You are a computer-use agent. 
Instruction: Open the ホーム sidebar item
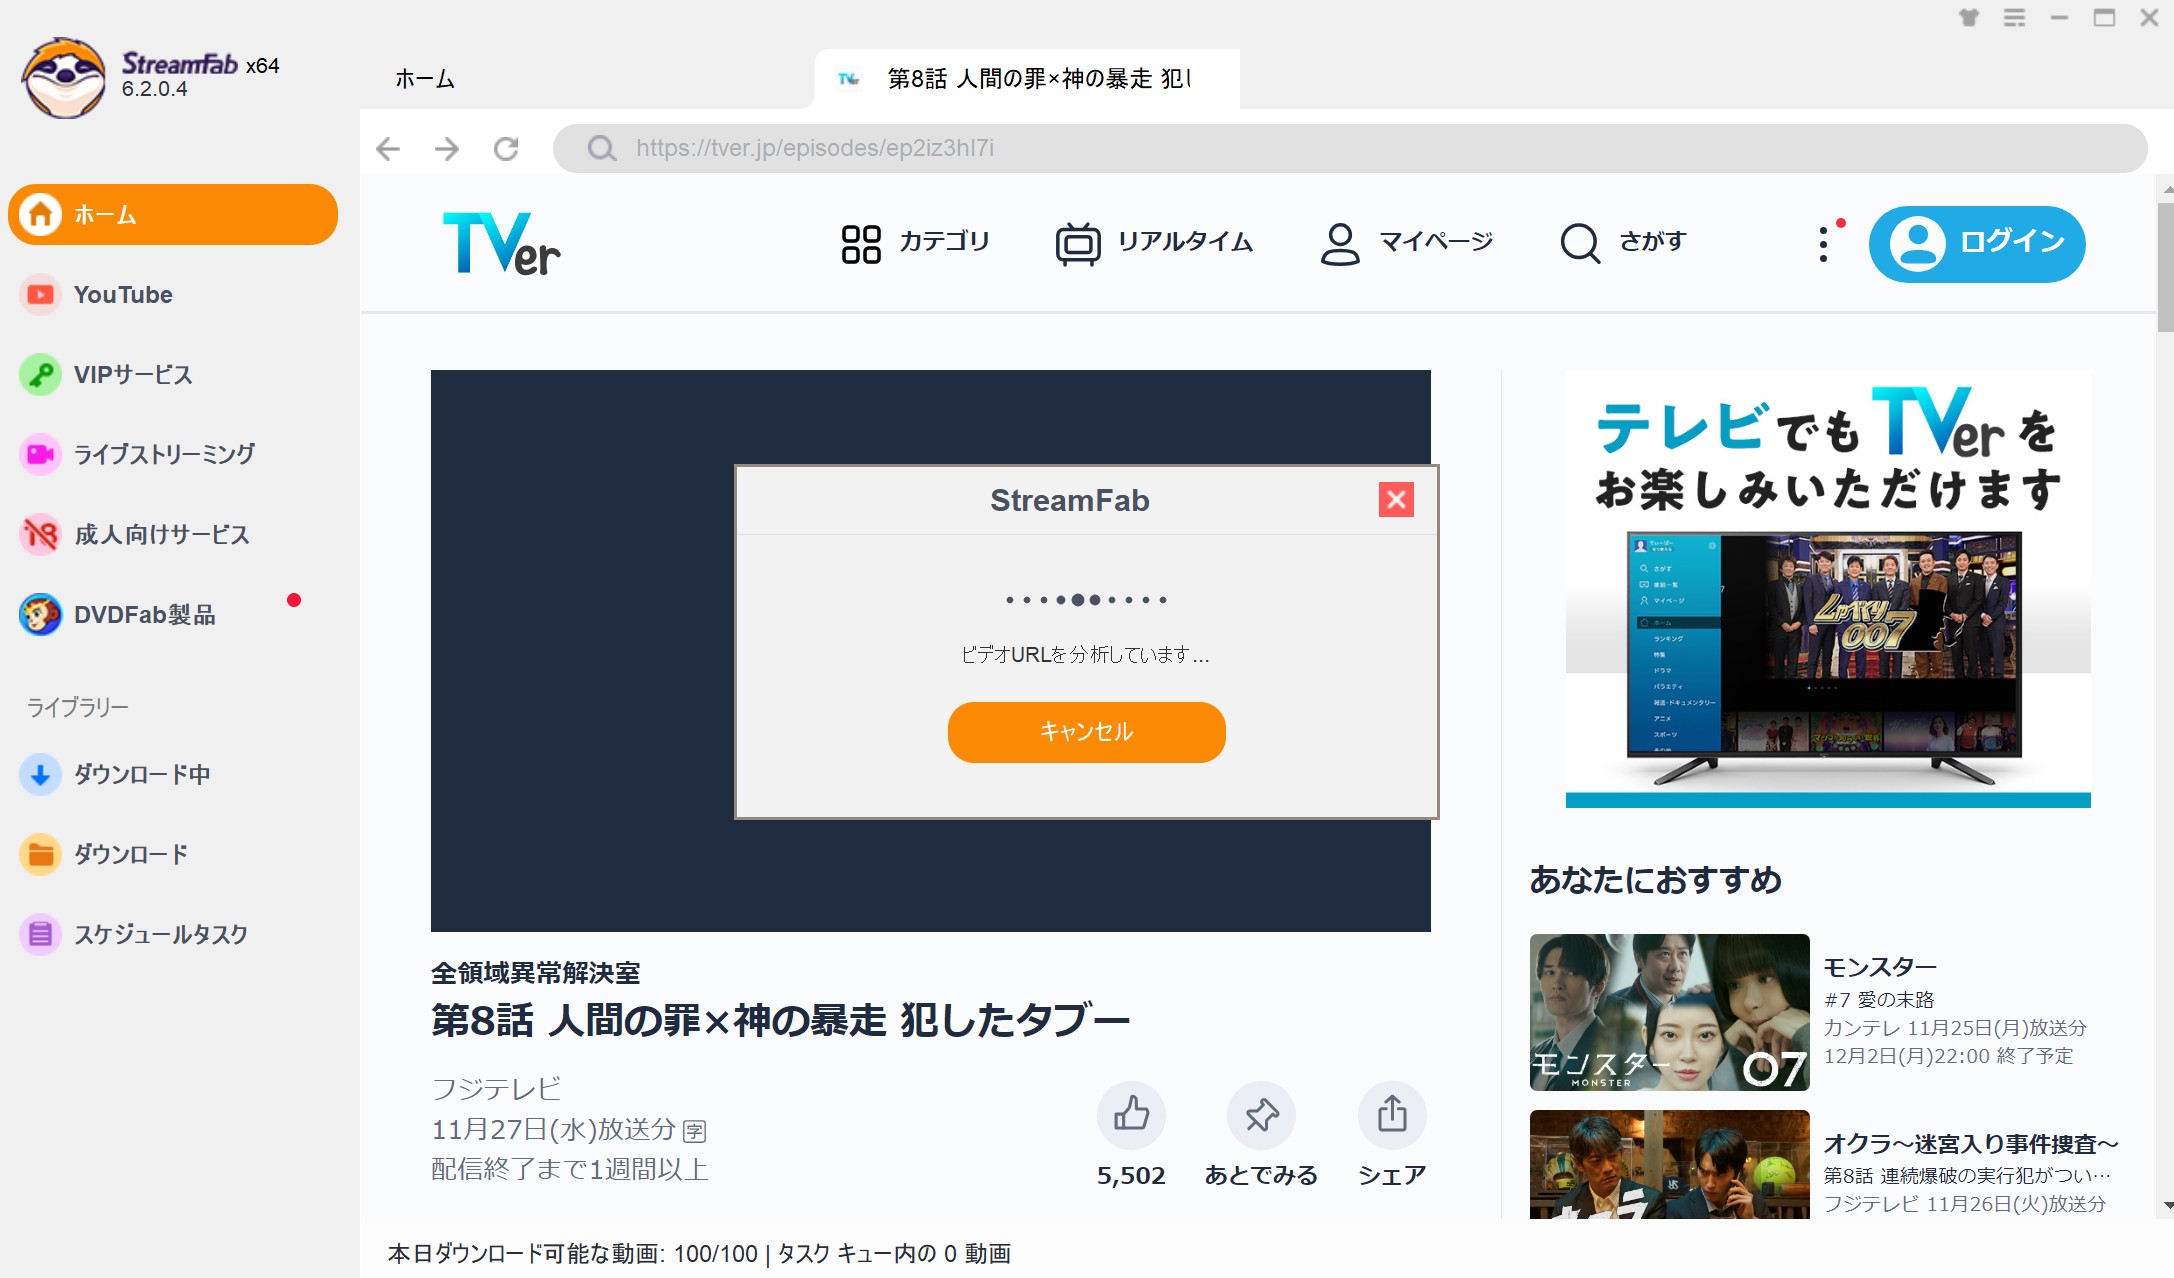tap(173, 214)
